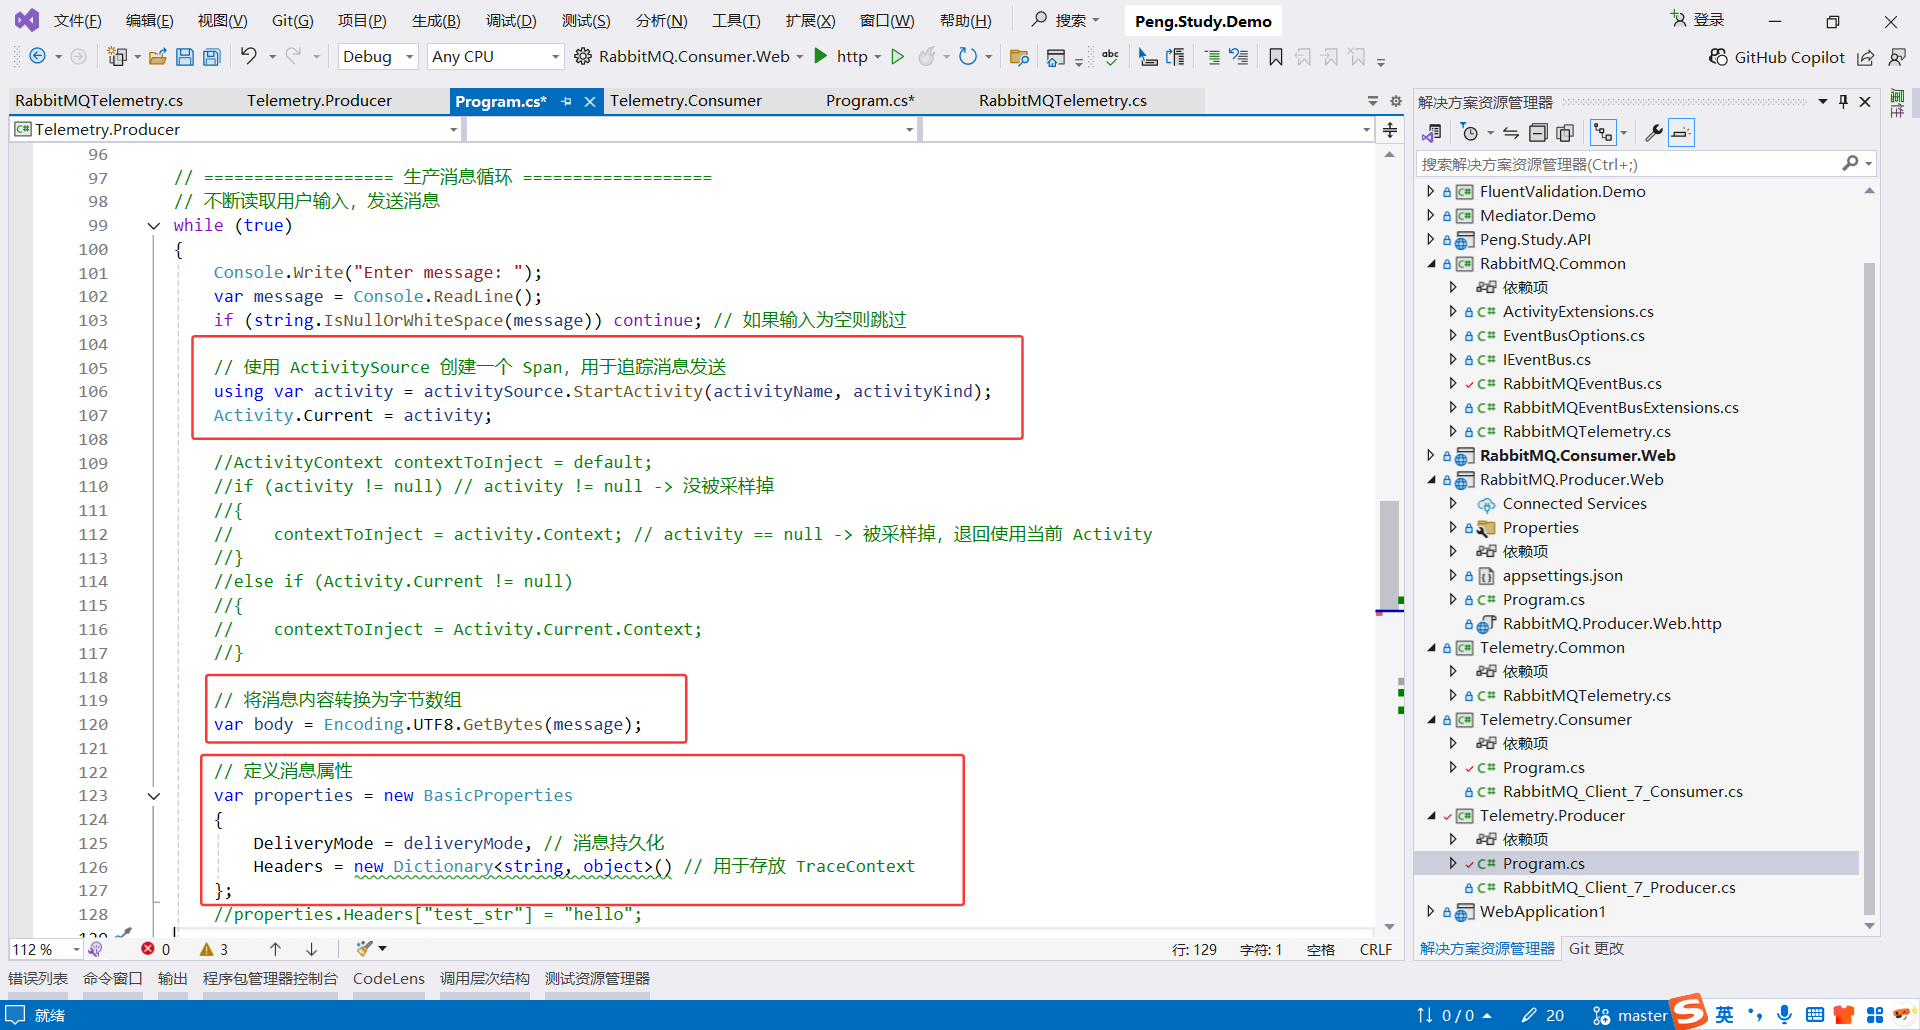This screenshot has height=1030, width=1920.
Task: Collapse the RabbitMQ.Common project node
Action: pos(1430,264)
